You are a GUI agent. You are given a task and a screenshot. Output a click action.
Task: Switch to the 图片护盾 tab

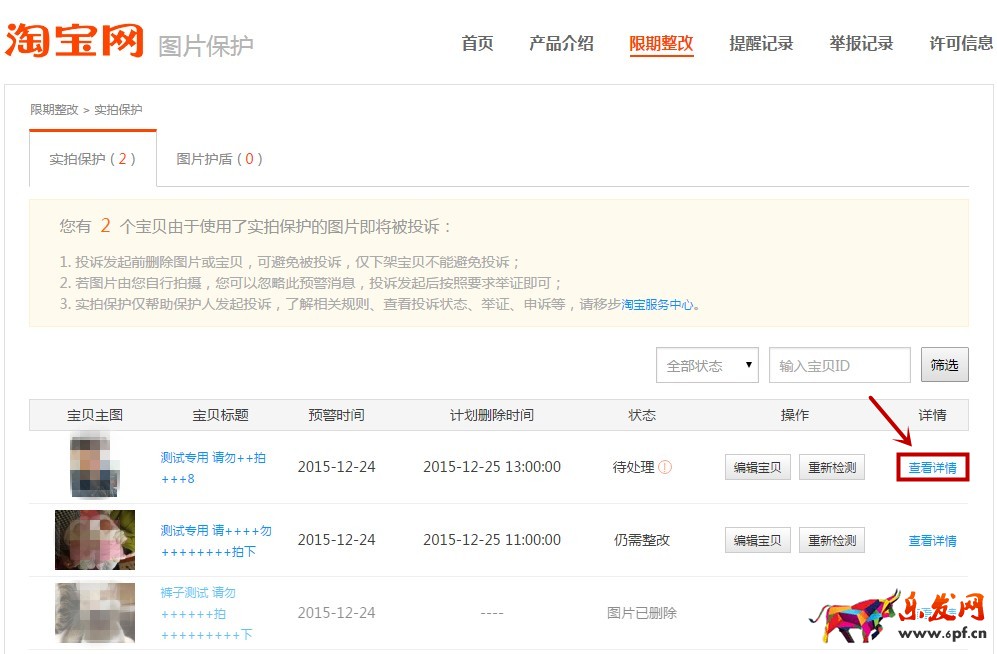coord(219,159)
